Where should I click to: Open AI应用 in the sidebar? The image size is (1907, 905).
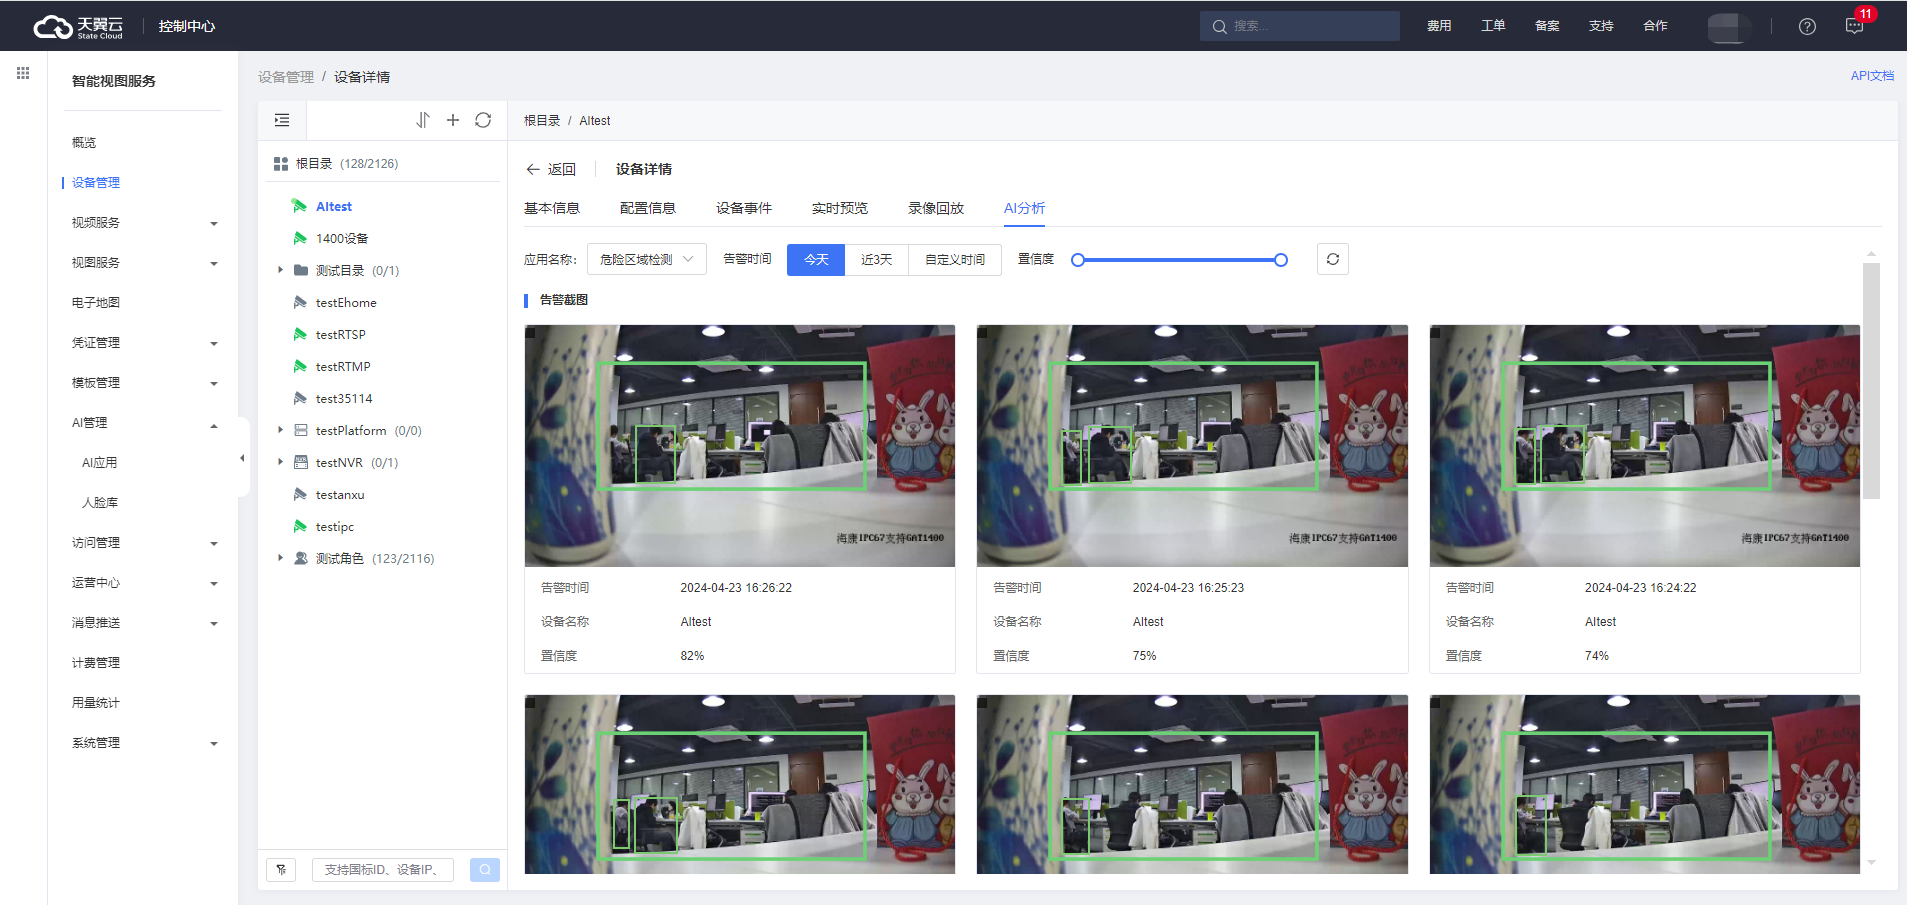click(x=100, y=462)
